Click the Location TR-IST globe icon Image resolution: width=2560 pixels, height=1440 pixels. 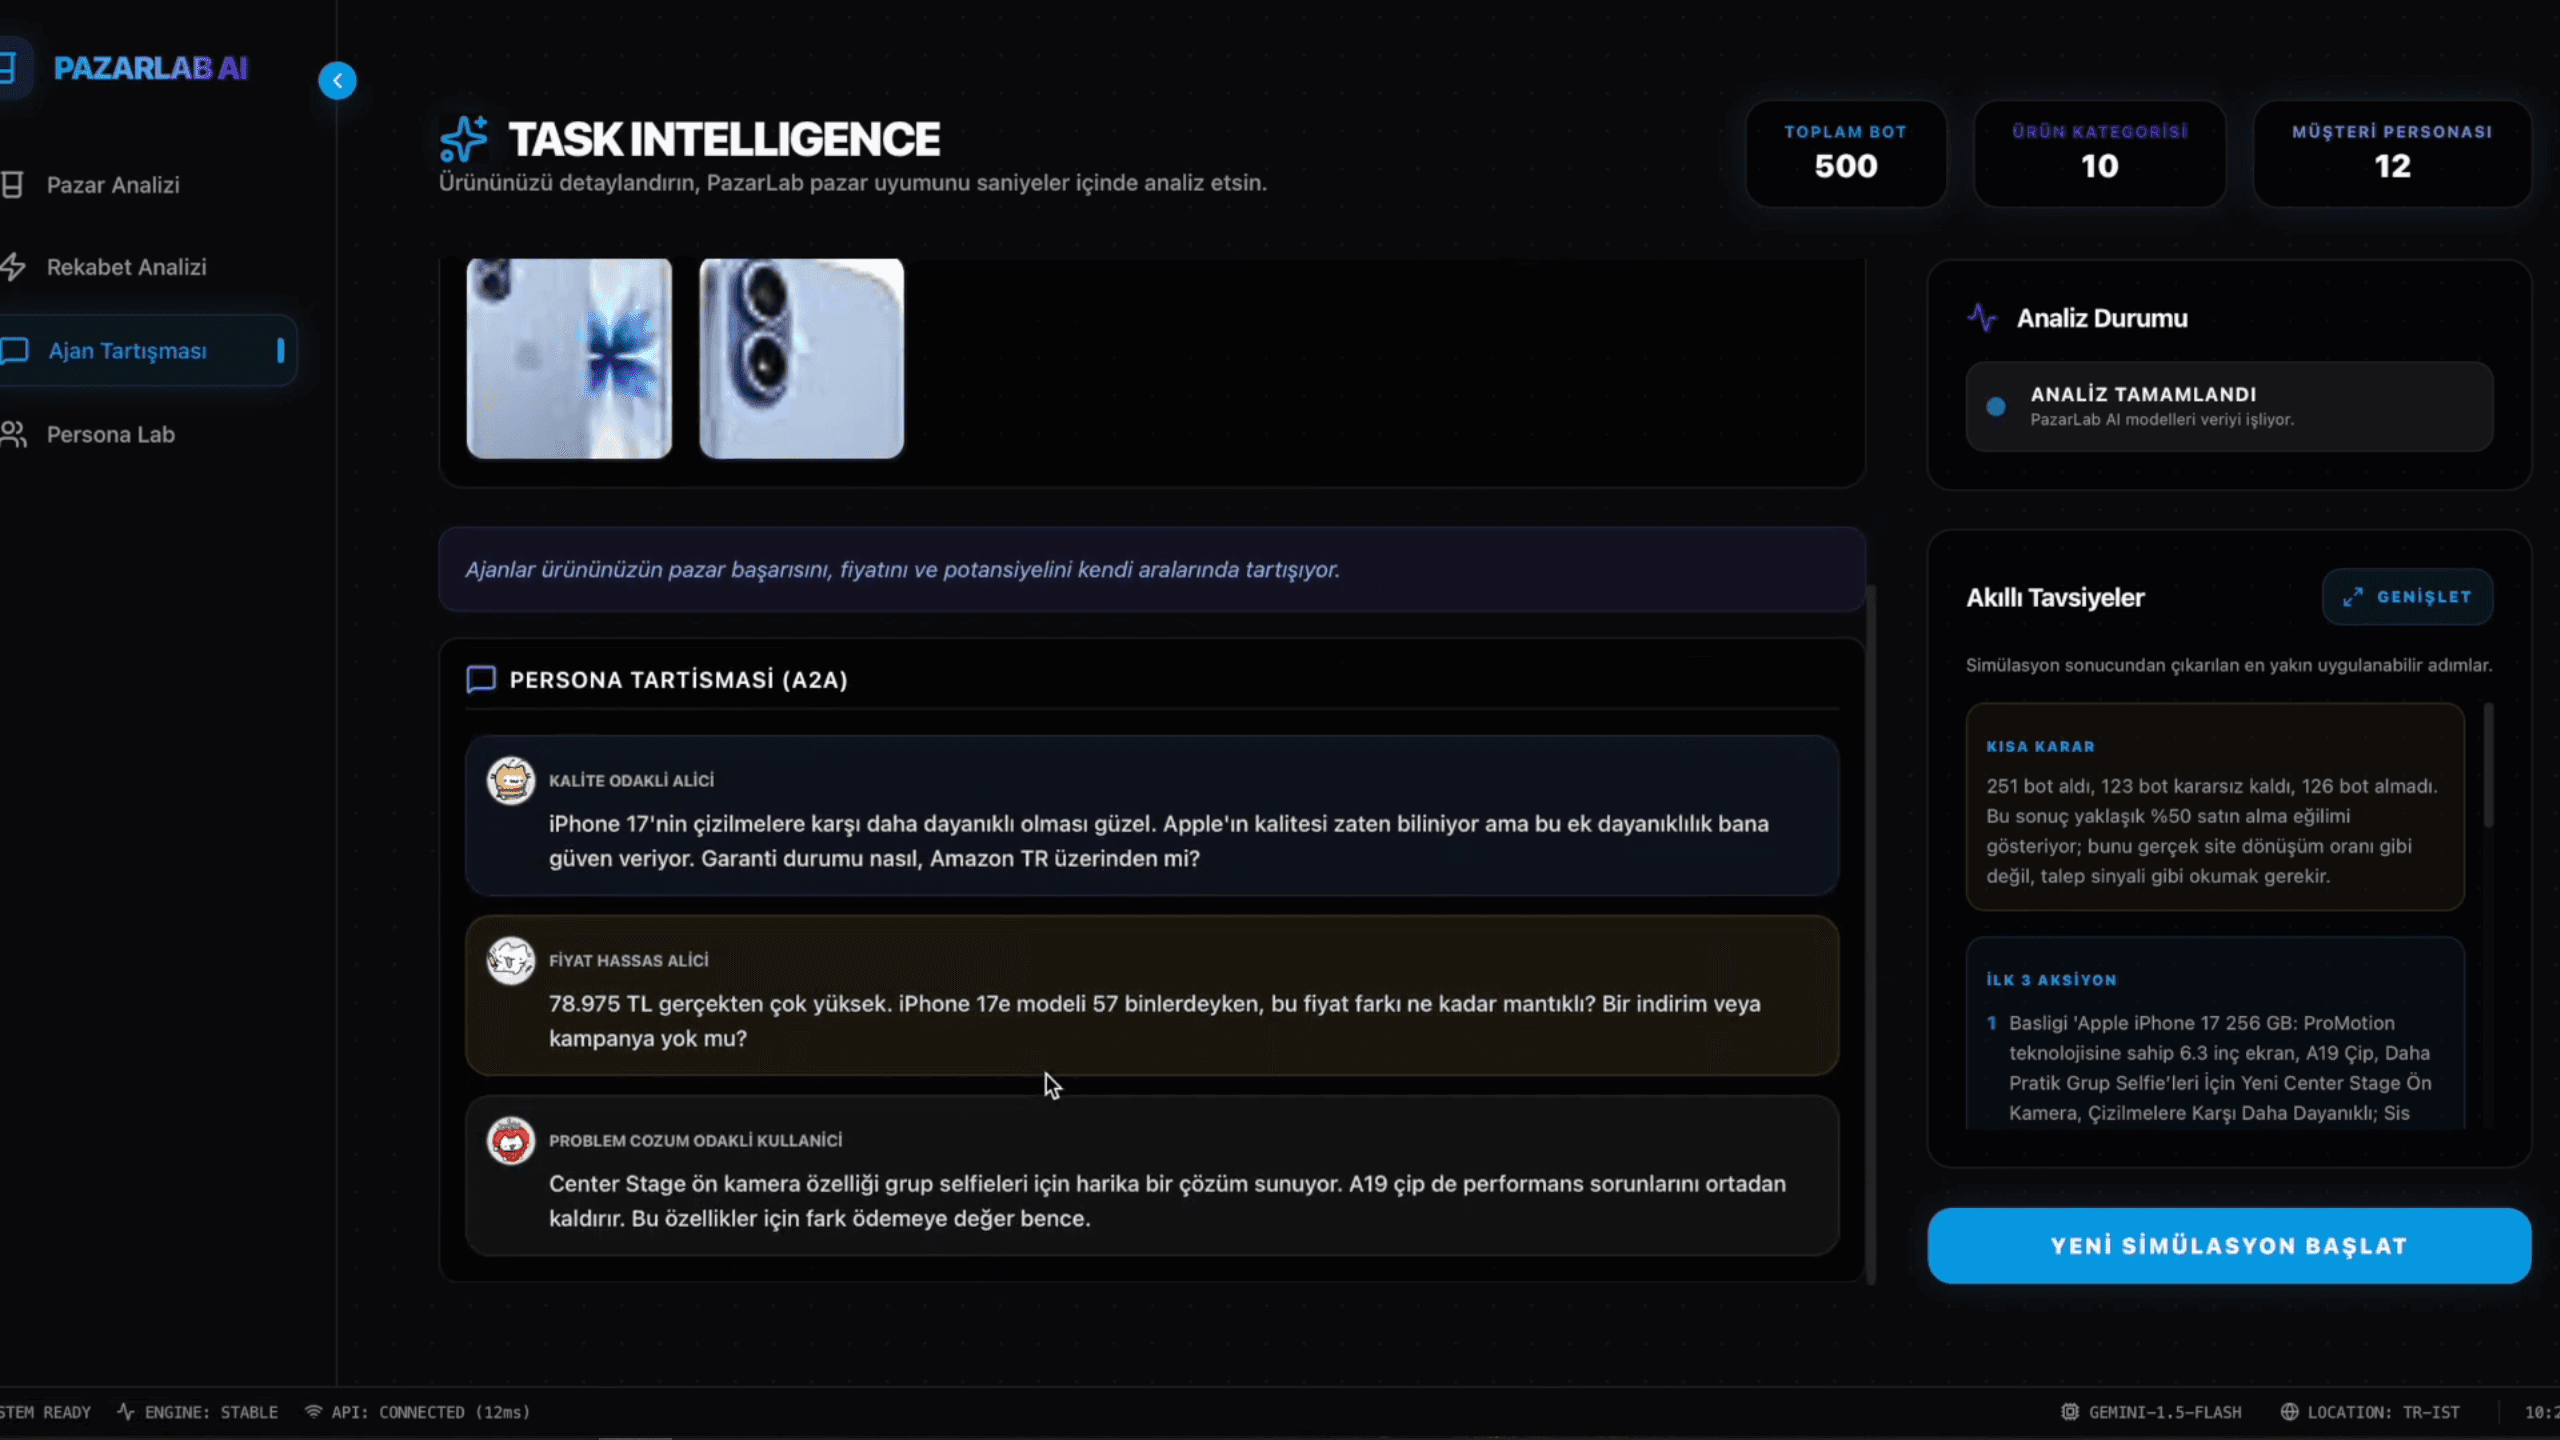(x=2289, y=1411)
